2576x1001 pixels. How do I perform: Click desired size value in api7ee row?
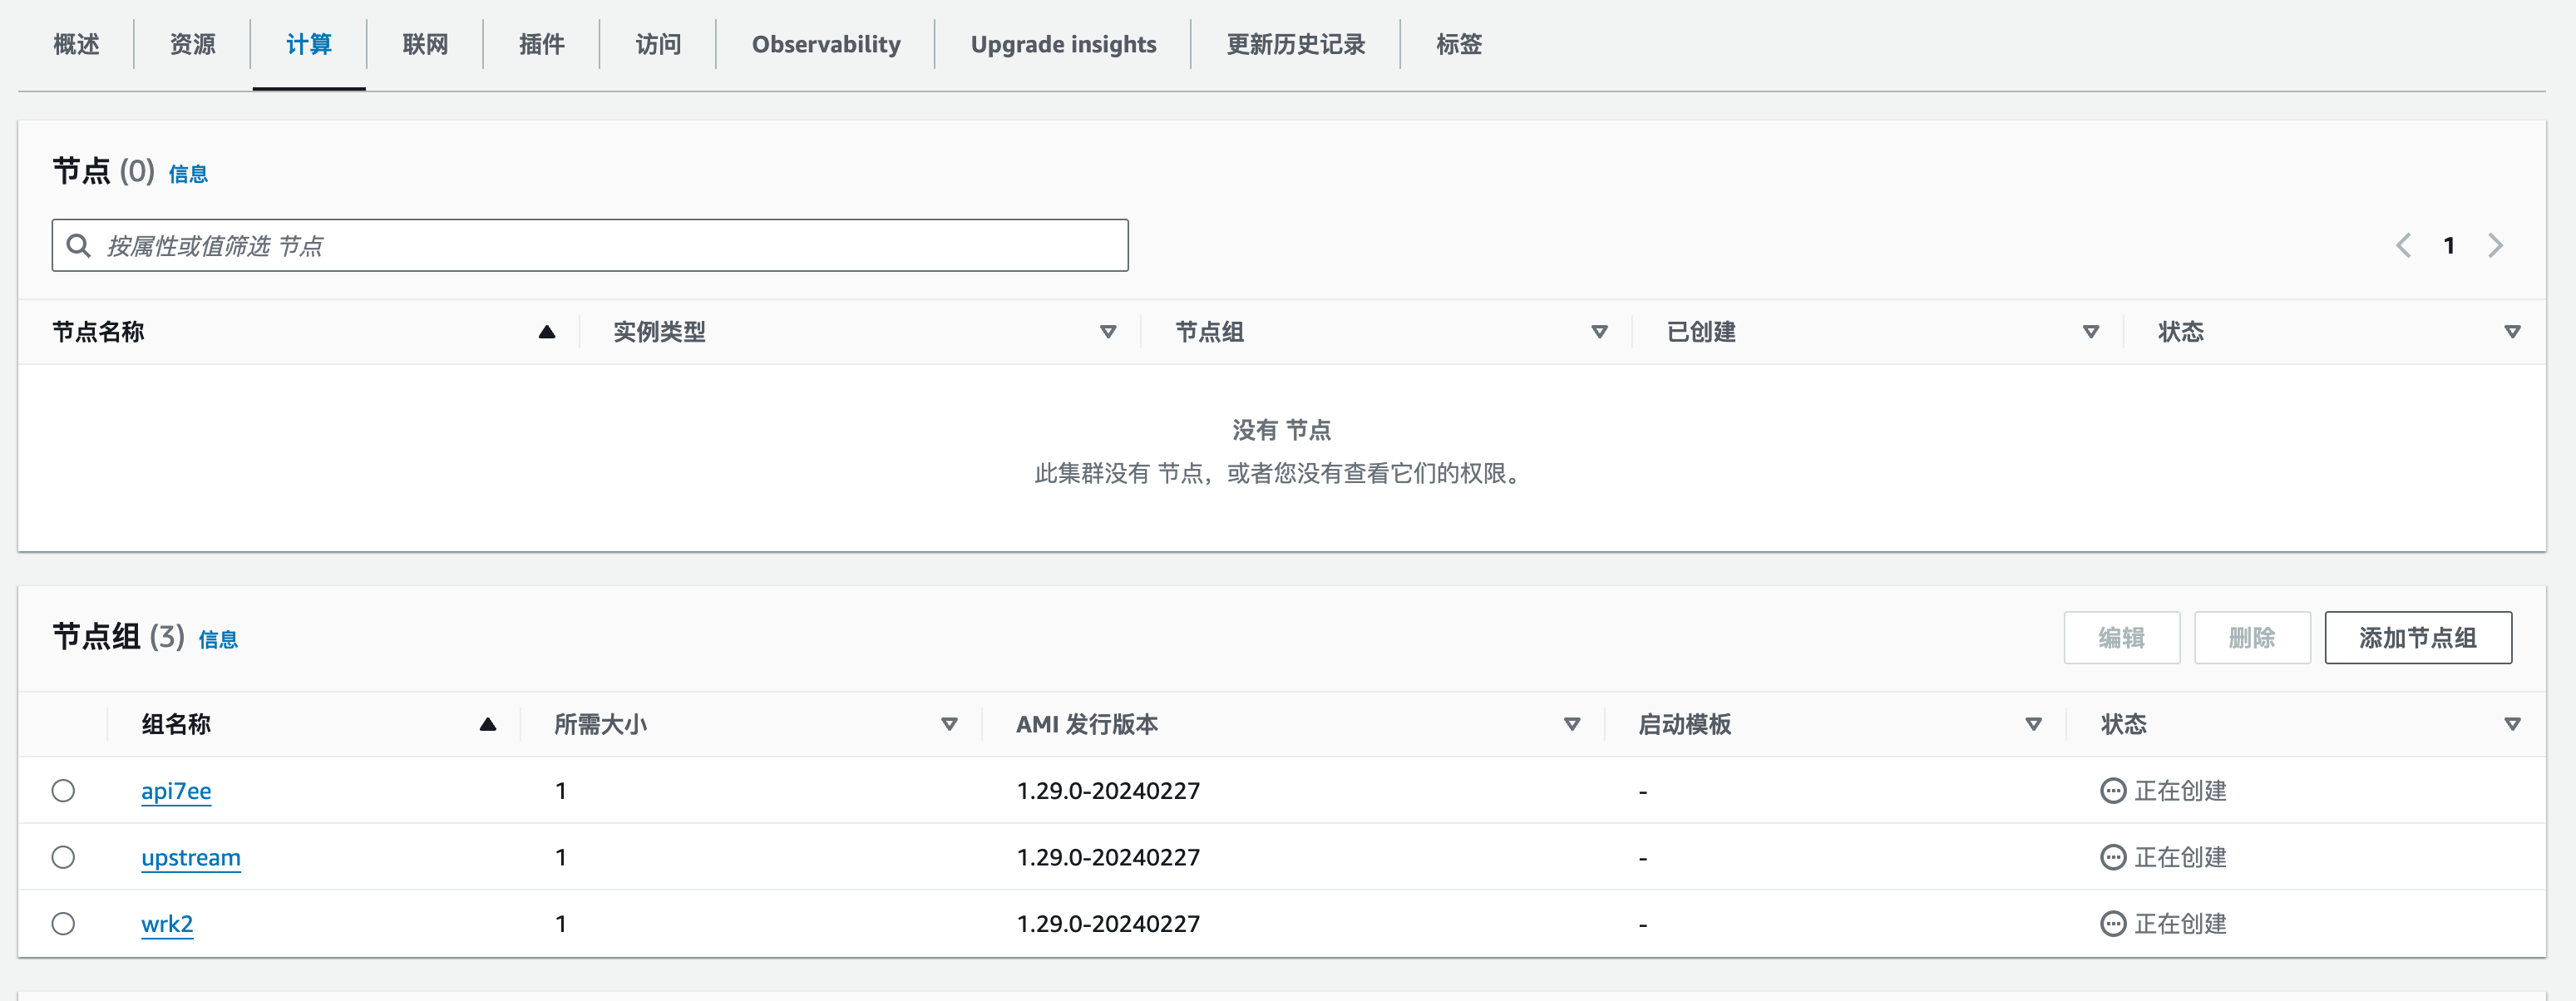561,791
